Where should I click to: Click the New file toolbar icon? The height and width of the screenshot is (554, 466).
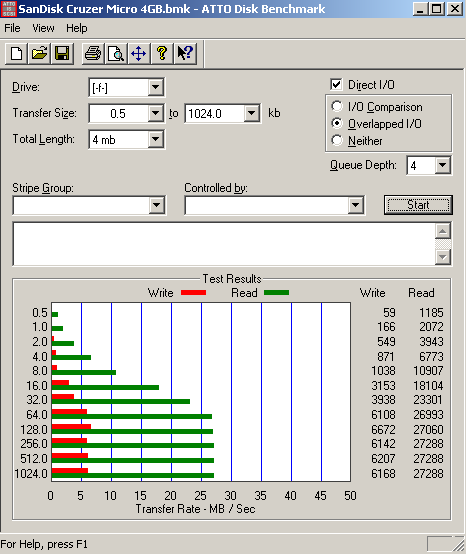pos(16,54)
